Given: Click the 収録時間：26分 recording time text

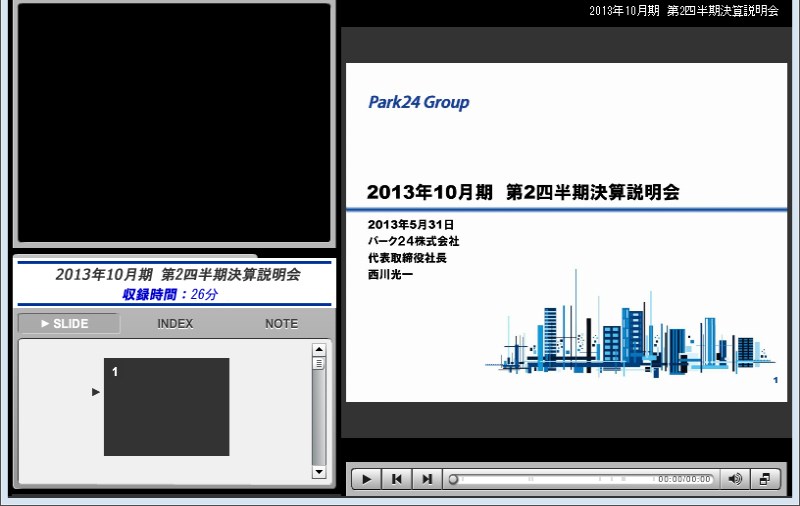Looking at the screenshot, I should [170, 294].
